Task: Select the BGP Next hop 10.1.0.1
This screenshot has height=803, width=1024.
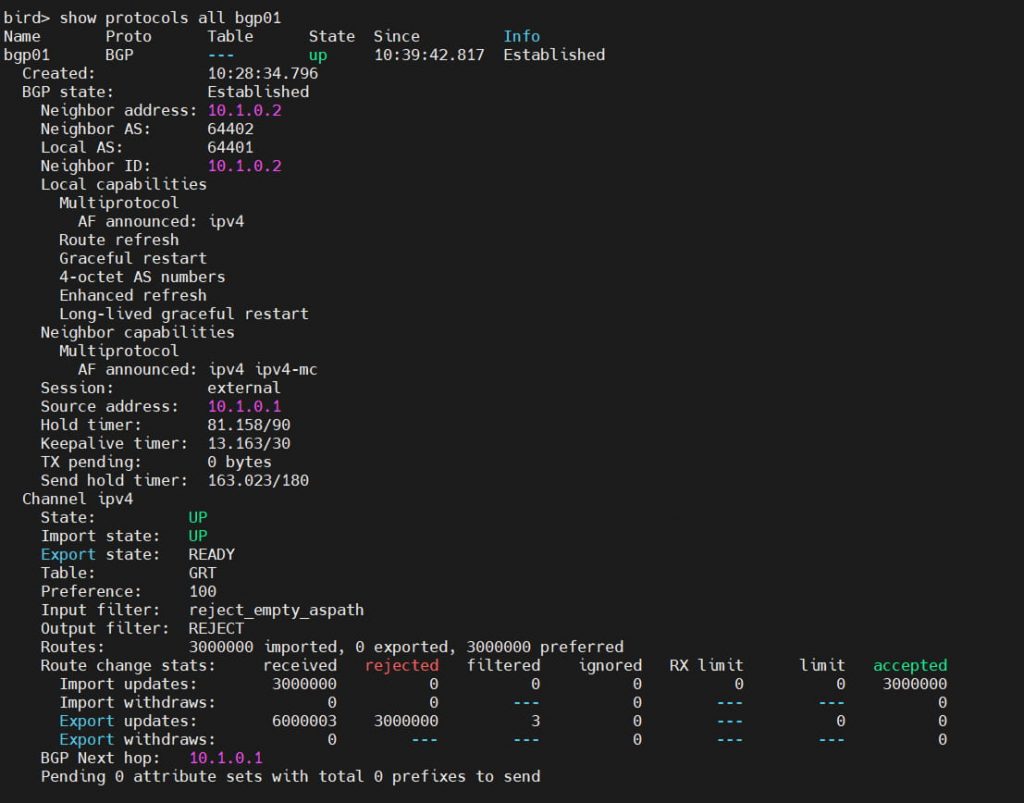Action: tap(225, 758)
